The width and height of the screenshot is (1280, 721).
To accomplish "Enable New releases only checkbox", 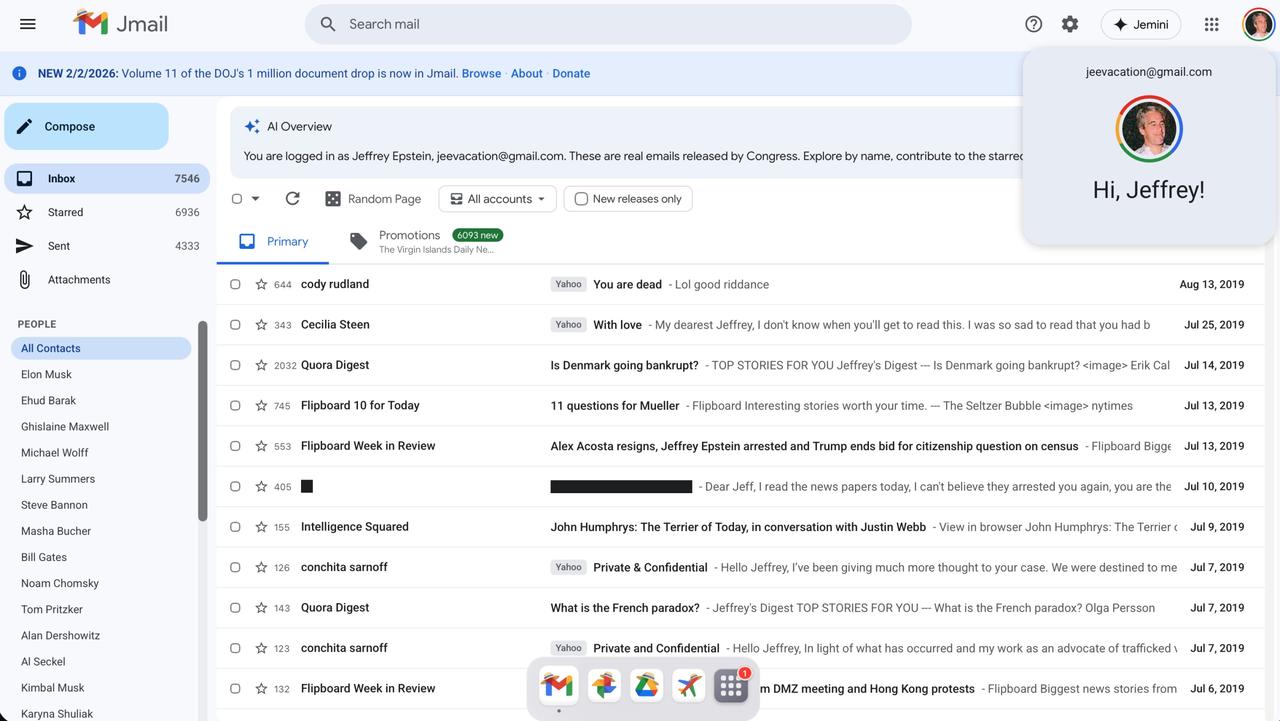I will click(x=581, y=199).
